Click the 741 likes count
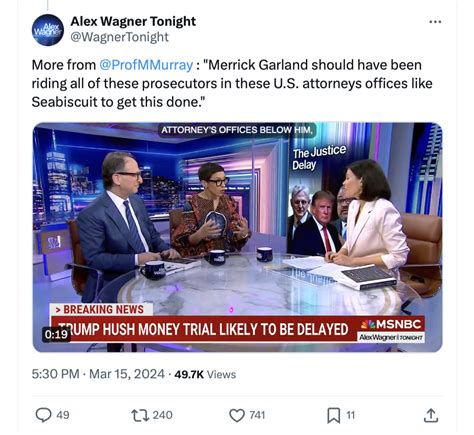This screenshot has width=474, height=435. (x=257, y=415)
